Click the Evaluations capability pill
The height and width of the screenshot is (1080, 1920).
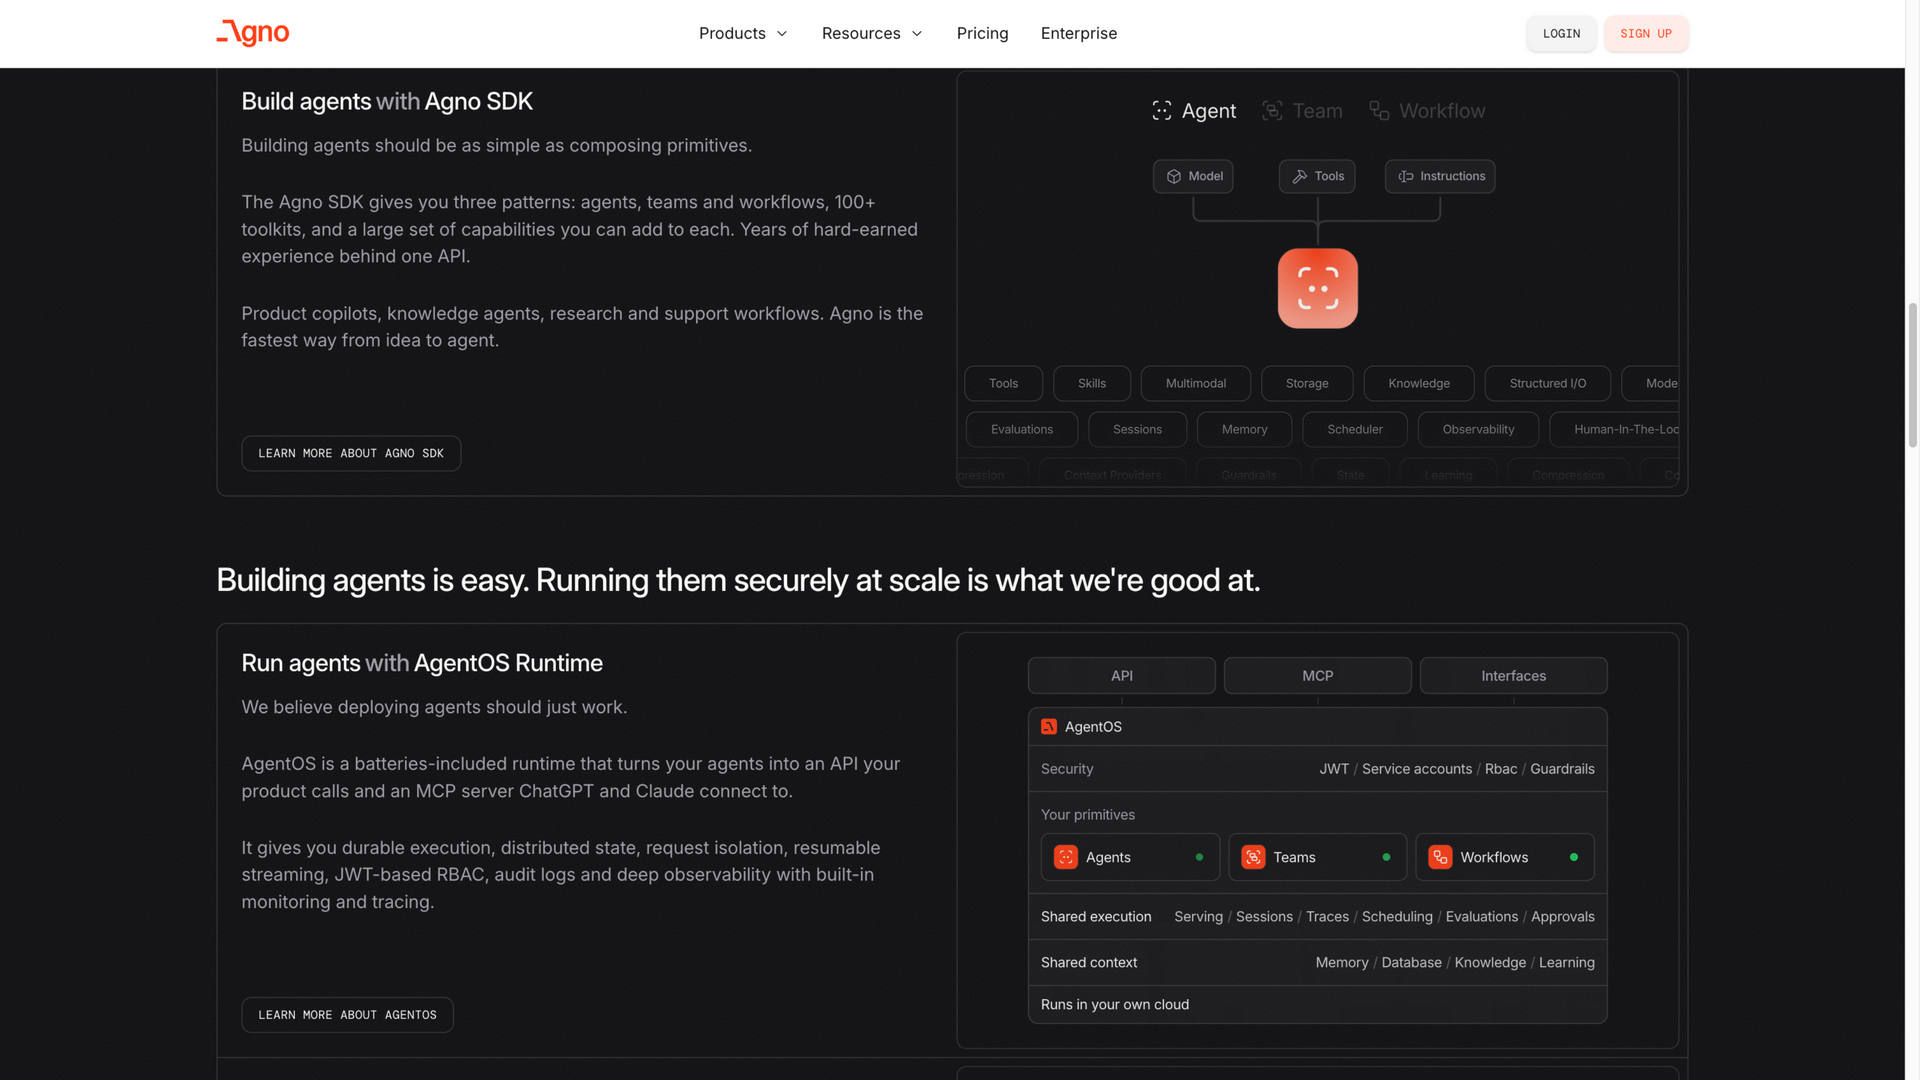coord(1022,430)
